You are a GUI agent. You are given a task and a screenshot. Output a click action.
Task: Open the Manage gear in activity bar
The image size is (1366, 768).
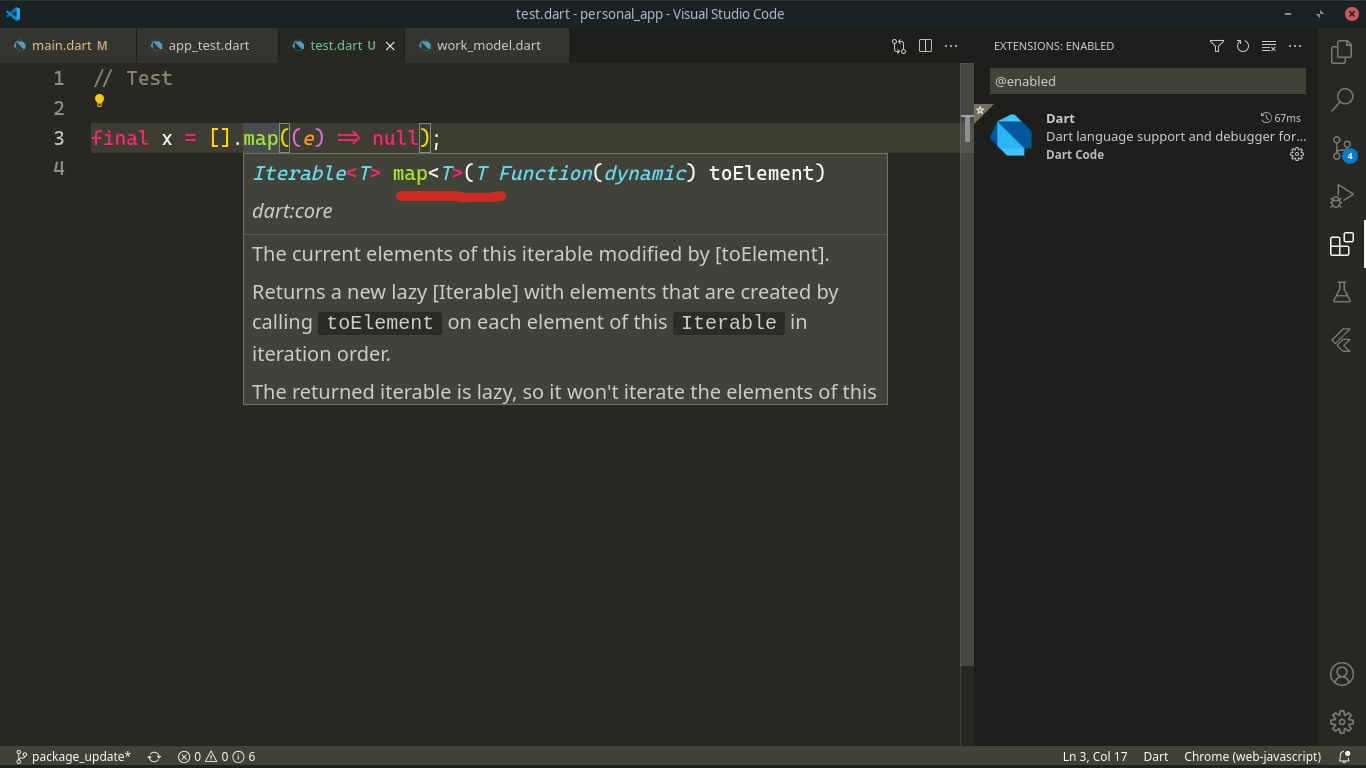(1341, 721)
